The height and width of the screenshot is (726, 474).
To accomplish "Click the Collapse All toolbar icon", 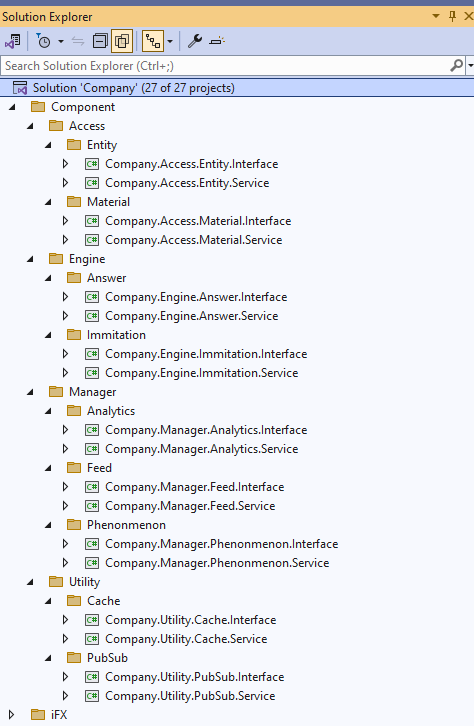I will [x=100, y=42].
